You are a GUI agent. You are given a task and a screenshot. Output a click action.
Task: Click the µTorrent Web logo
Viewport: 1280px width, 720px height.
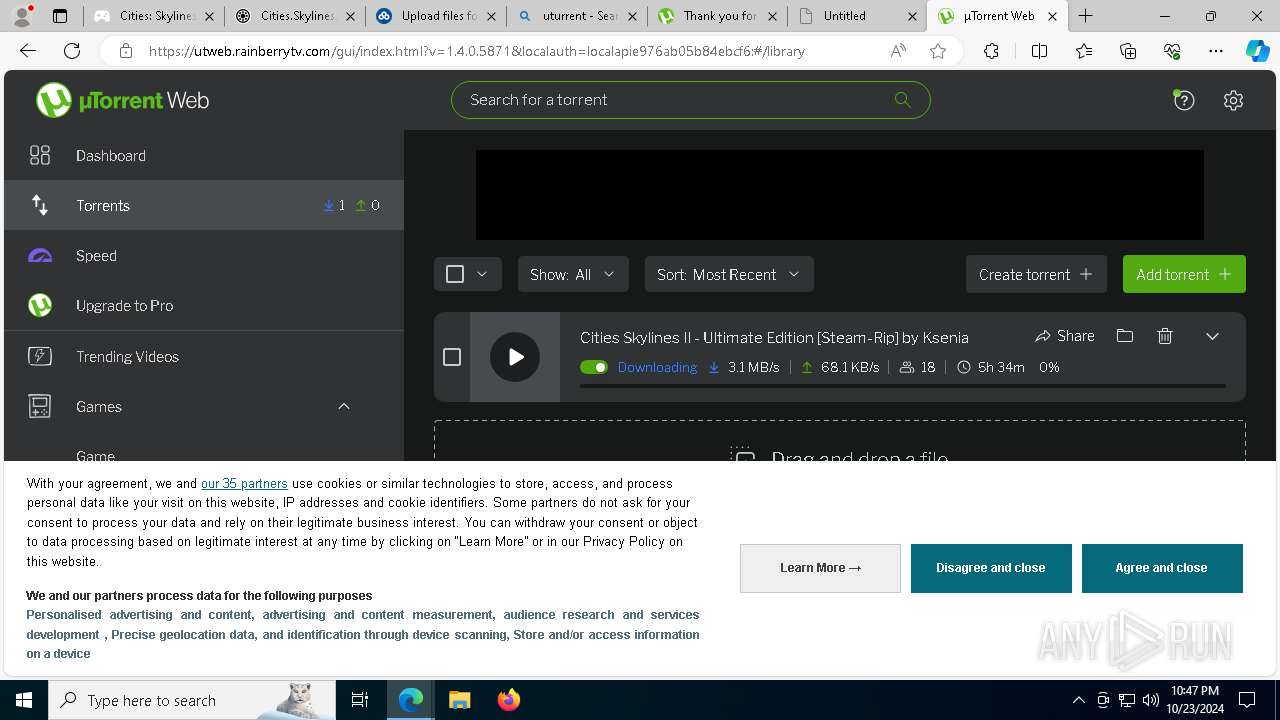tap(122, 100)
